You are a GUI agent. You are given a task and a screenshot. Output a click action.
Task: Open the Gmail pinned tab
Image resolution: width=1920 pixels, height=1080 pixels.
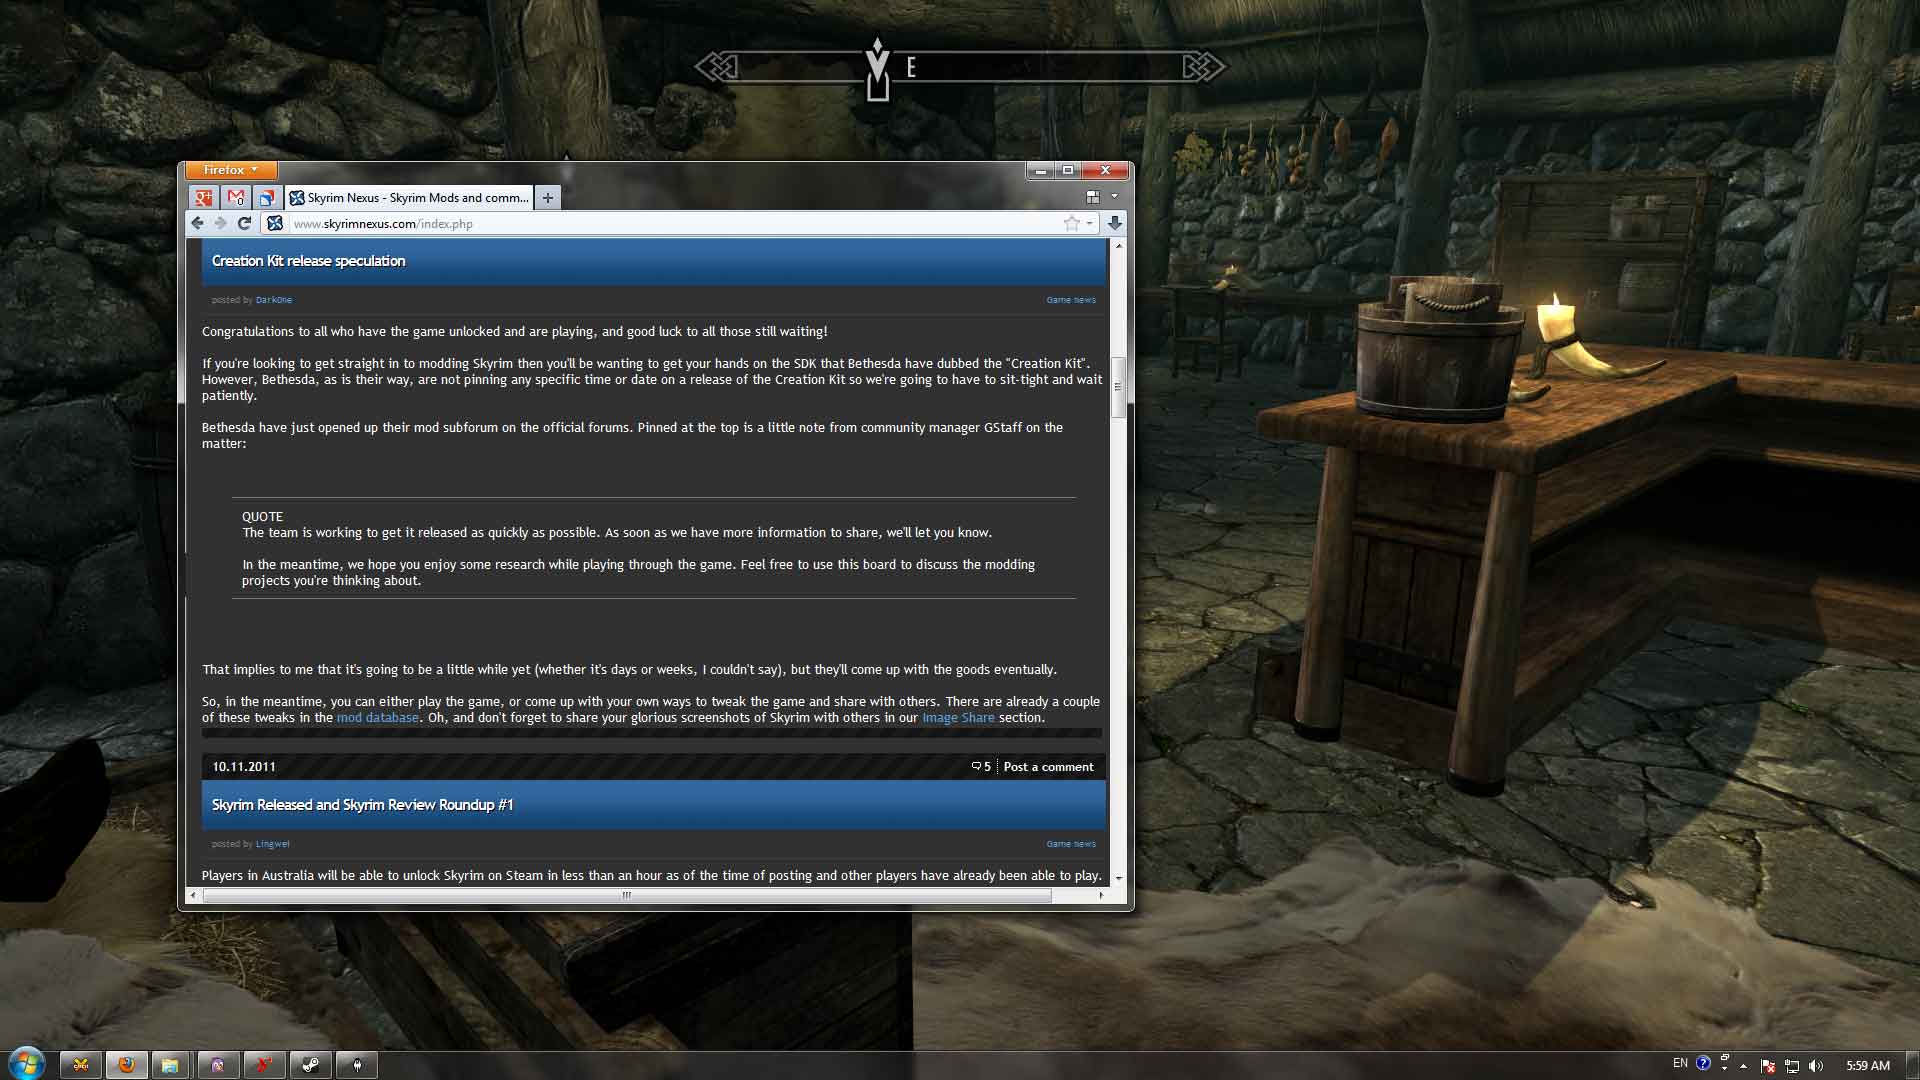pyautogui.click(x=235, y=198)
